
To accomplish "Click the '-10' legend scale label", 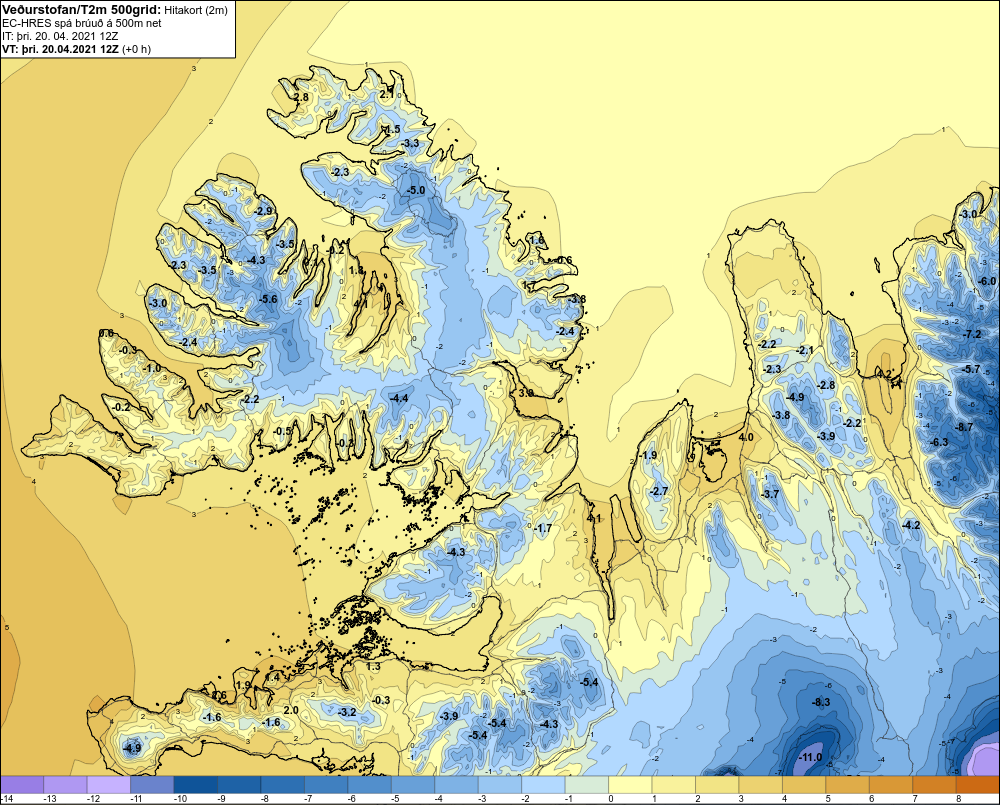I will pyautogui.click(x=179, y=799).
